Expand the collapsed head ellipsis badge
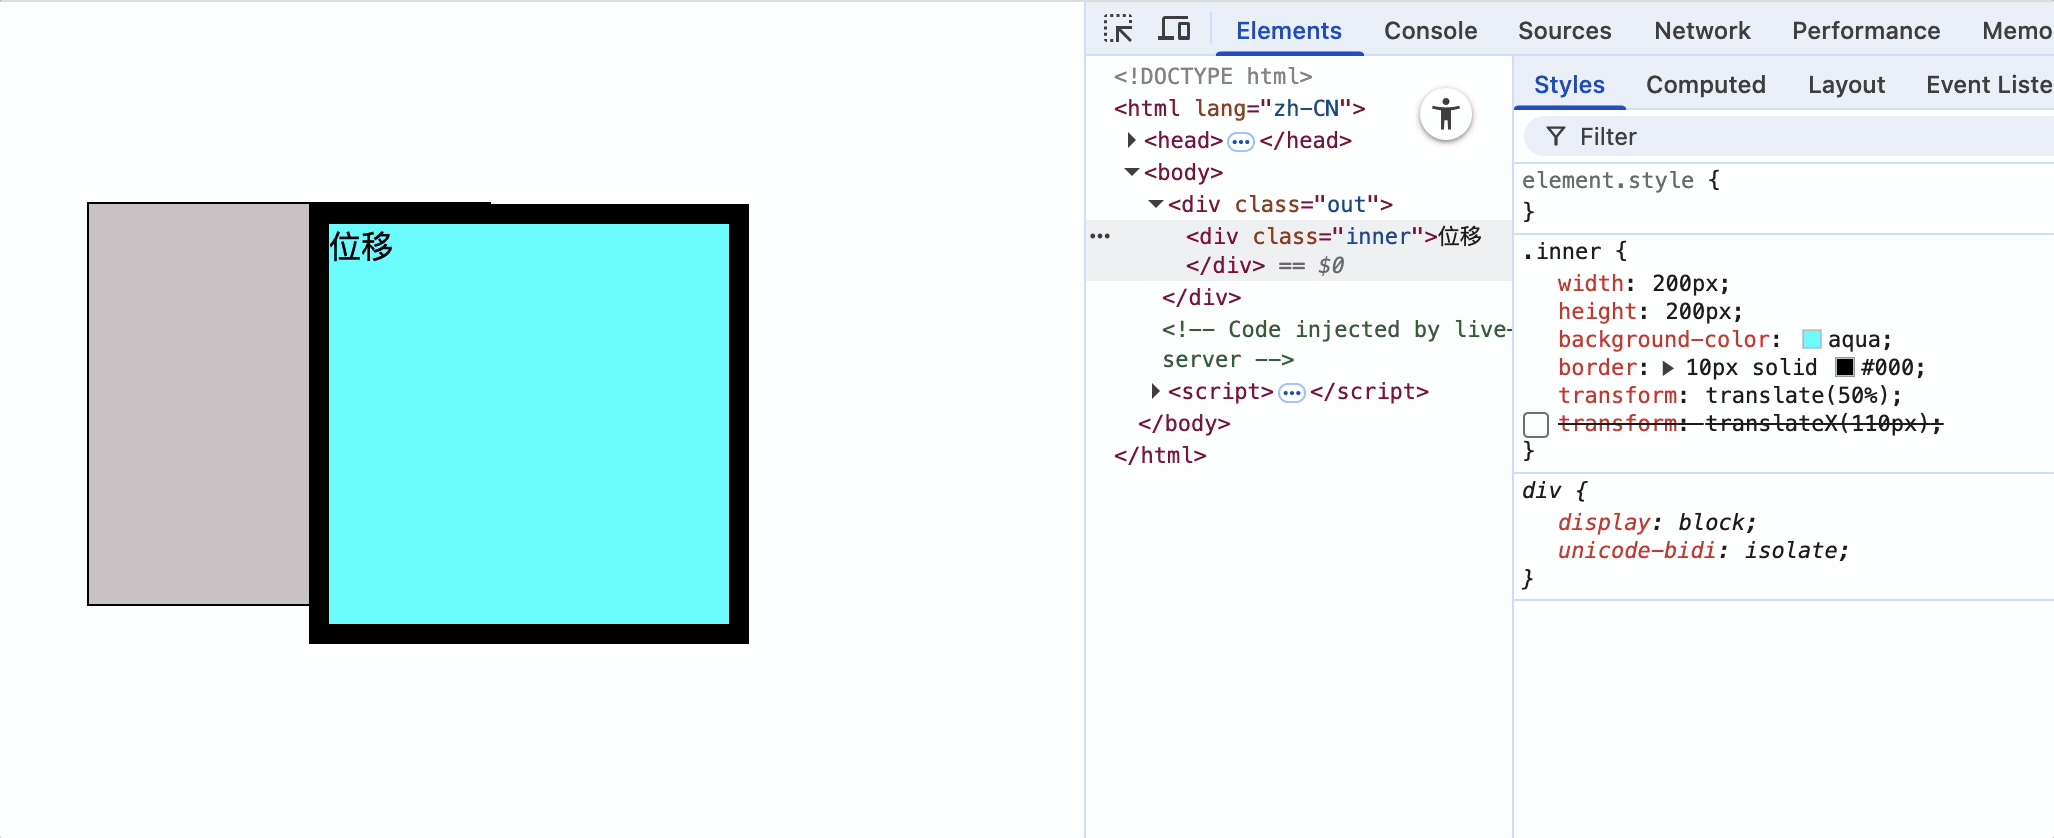The width and height of the screenshot is (2054, 838). (x=1241, y=141)
